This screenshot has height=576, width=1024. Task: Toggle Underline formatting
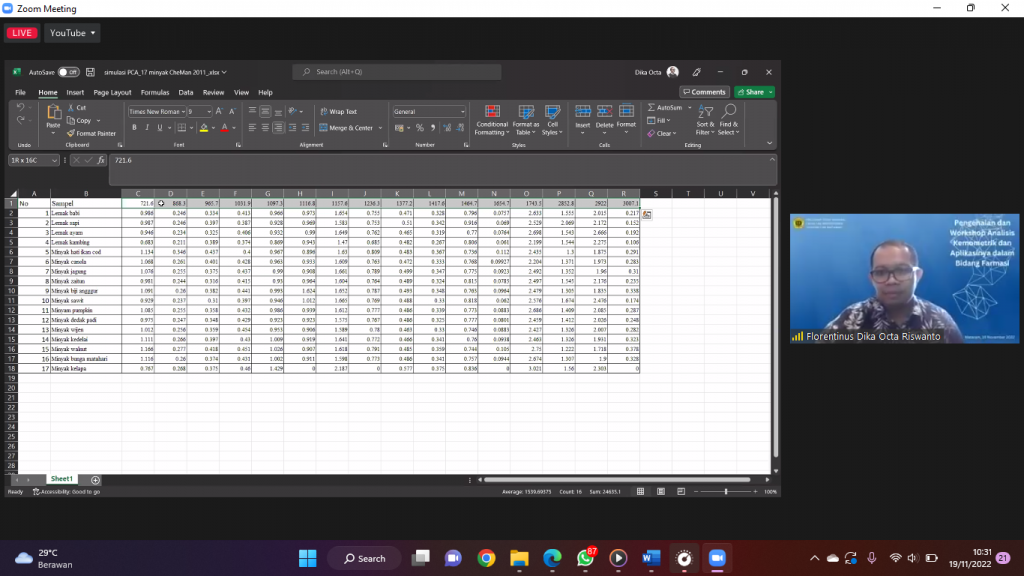(159, 128)
